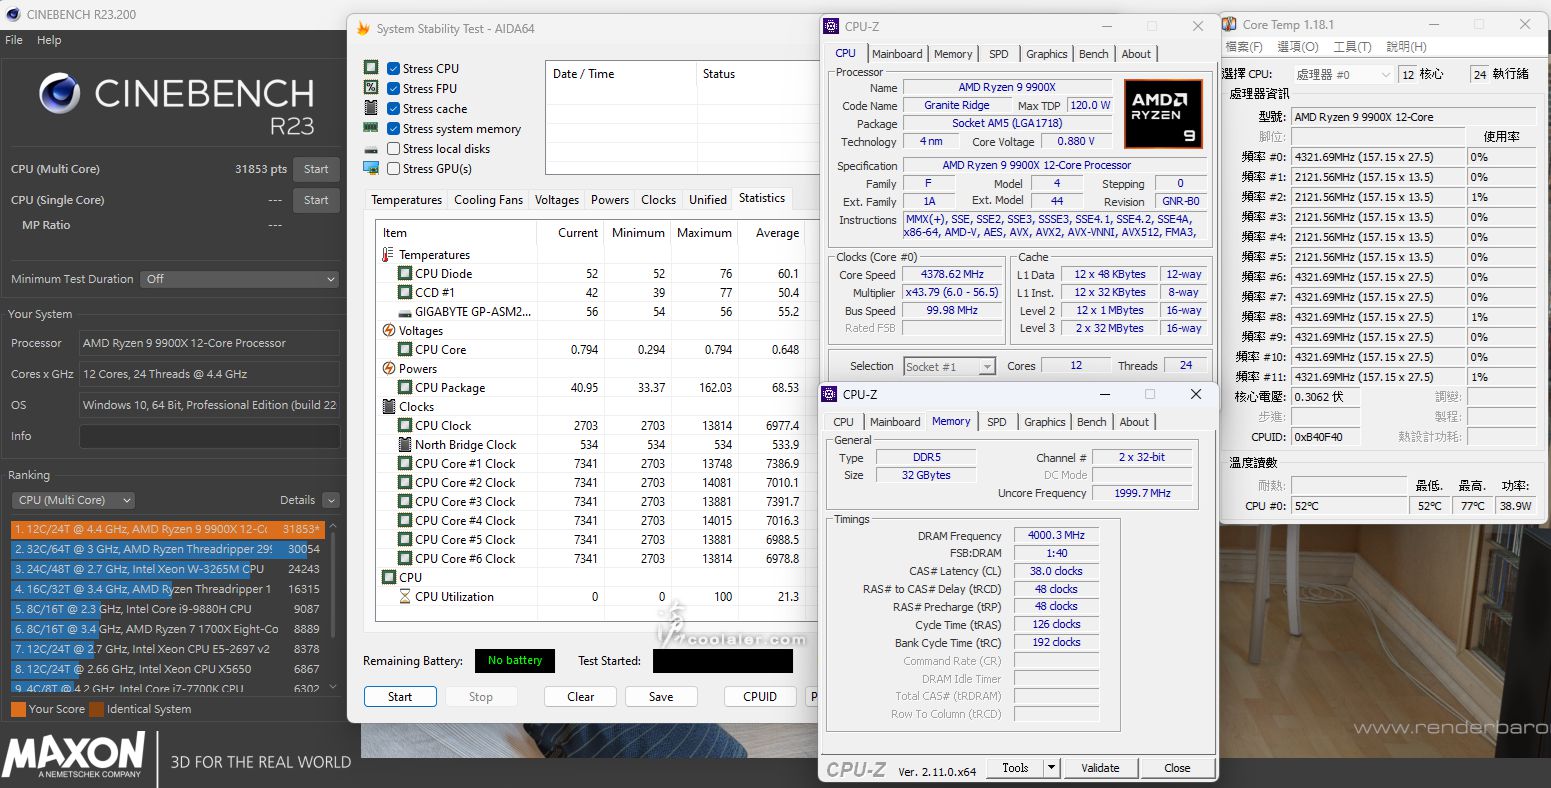Click the Temperatures thermometer icon in Statistics
Viewport: 1551px width, 788px height.
(x=389, y=255)
